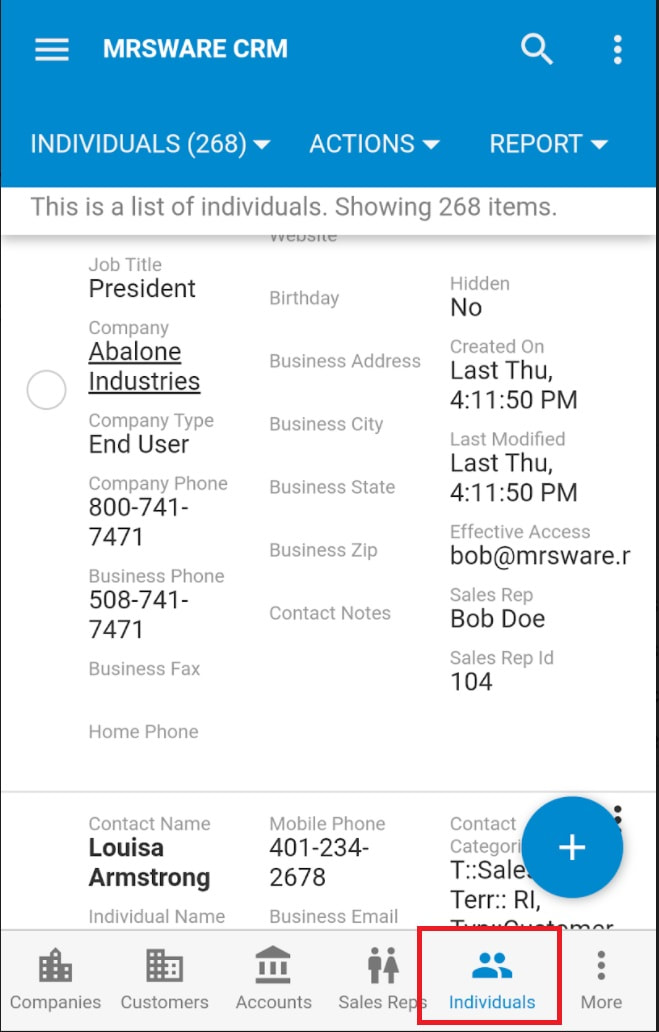The width and height of the screenshot is (659, 1032).
Task: Open the Abalone Industries company link
Action: pyautogui.click(x=144, y=366)
